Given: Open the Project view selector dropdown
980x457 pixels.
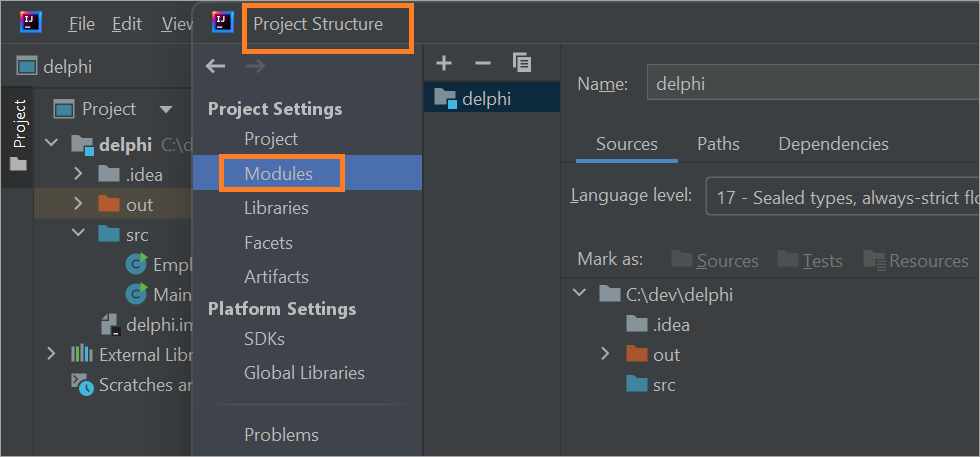Looking at the screenshot, I should 166,109.
